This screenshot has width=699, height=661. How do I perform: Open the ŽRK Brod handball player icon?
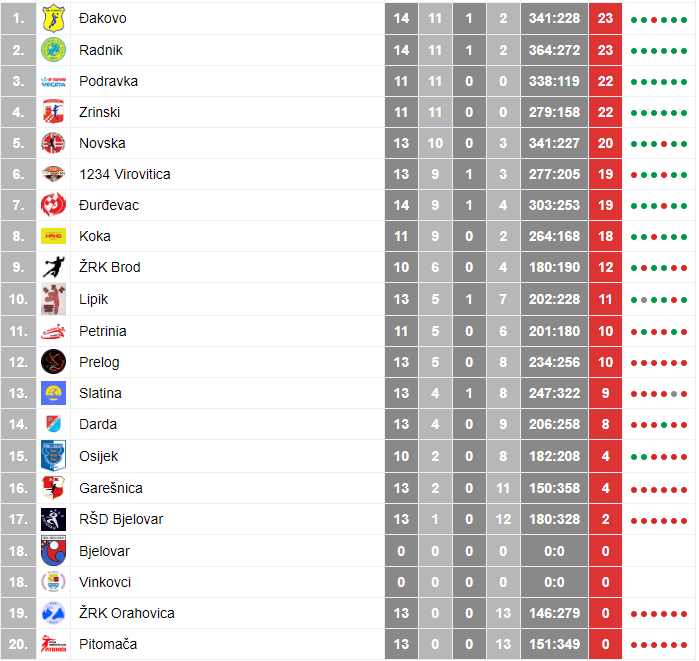tap(53, 267)
